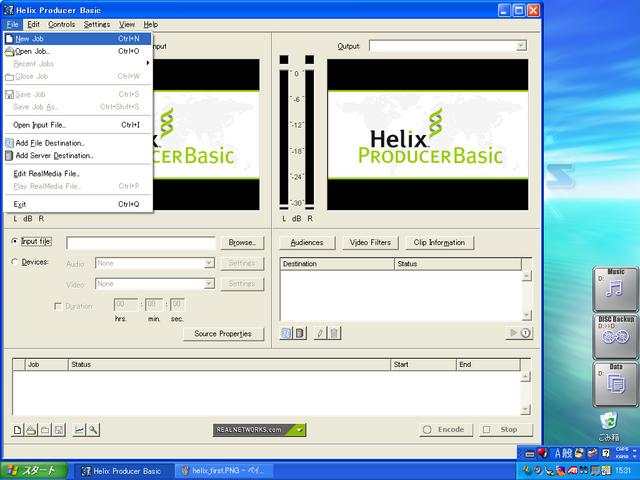Click the add file destination icon below destination list

click(286, 333)
